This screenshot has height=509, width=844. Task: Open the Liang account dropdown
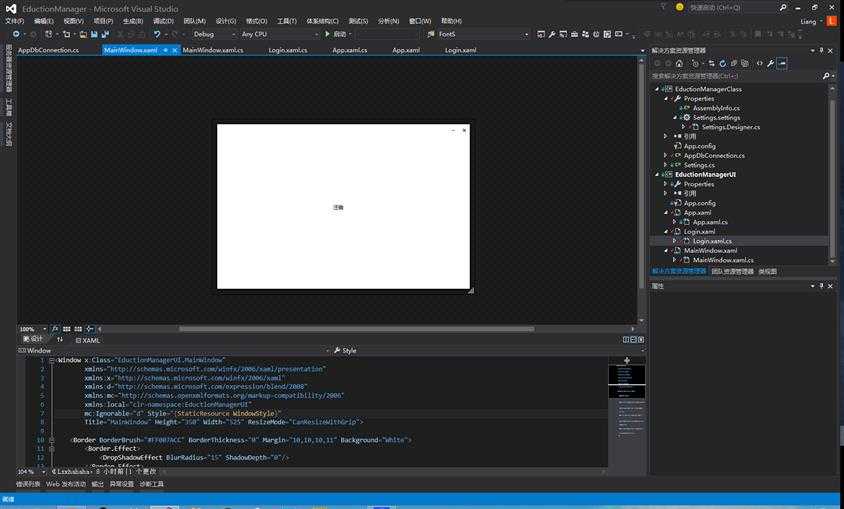coord(811,22)
